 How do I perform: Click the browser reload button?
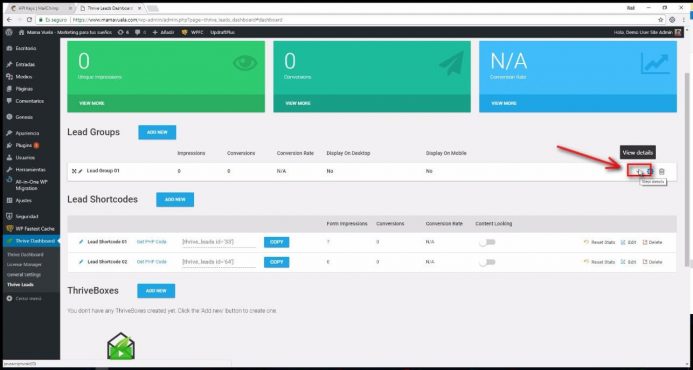30,20
